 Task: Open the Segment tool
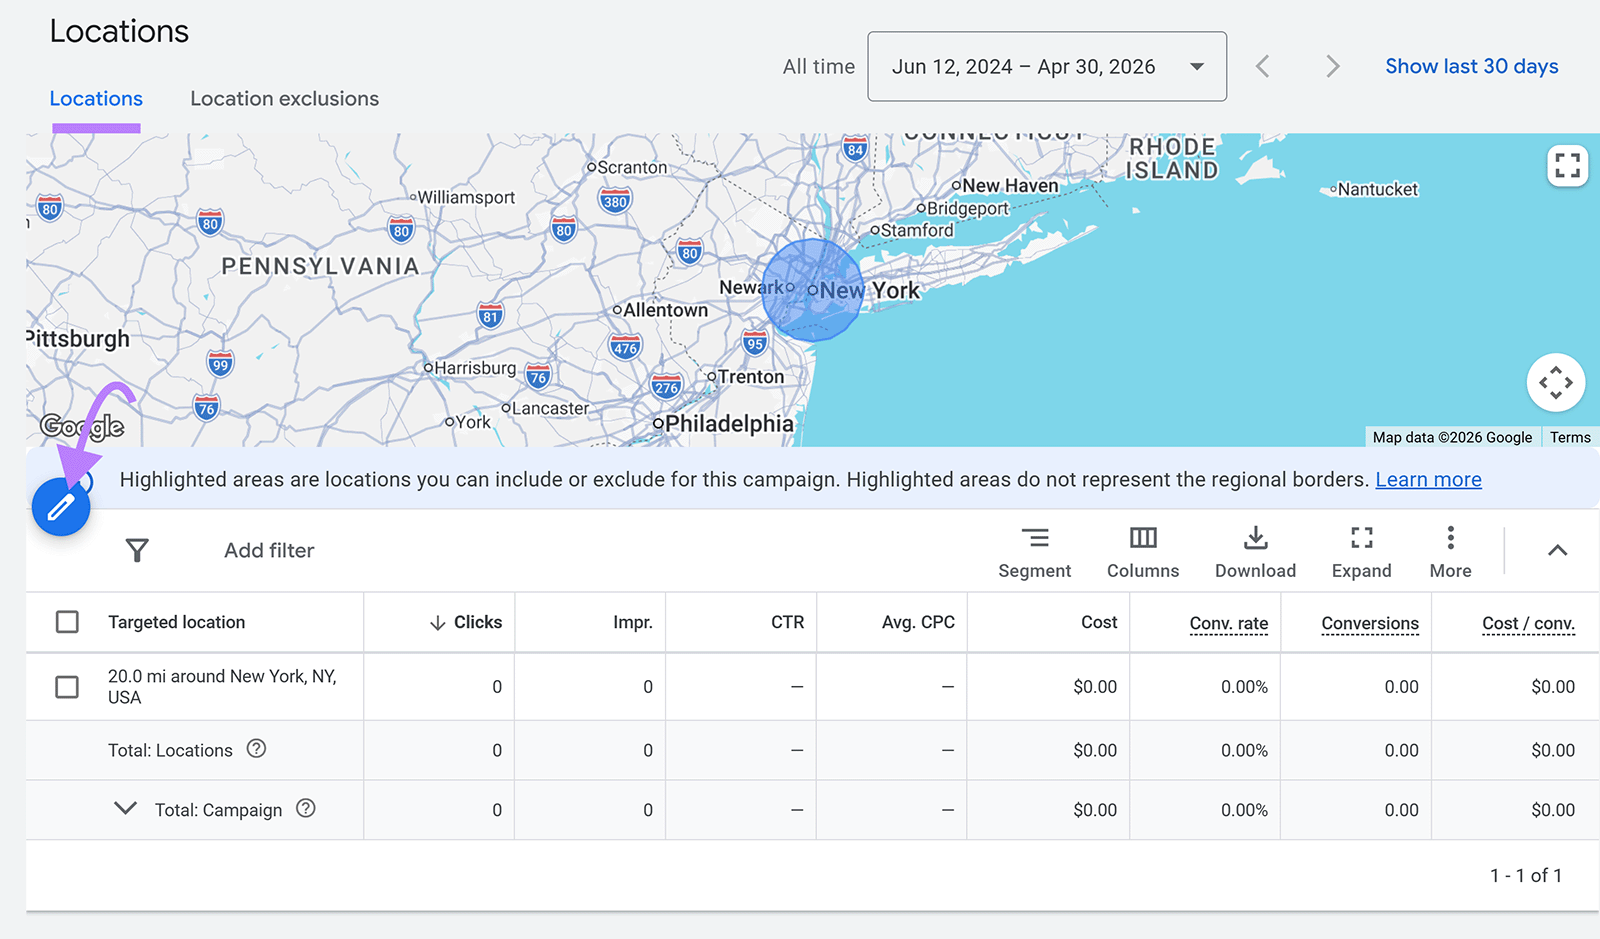(x=1034, y=553)
